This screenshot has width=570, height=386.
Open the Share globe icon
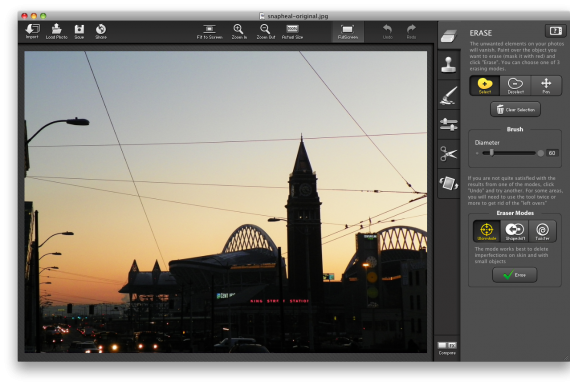tap(101, 31)
